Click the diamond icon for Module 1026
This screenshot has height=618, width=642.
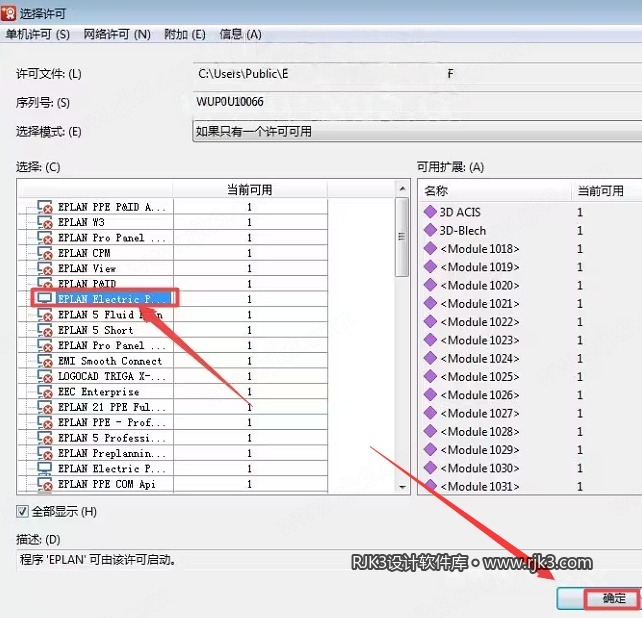(430, 394)
